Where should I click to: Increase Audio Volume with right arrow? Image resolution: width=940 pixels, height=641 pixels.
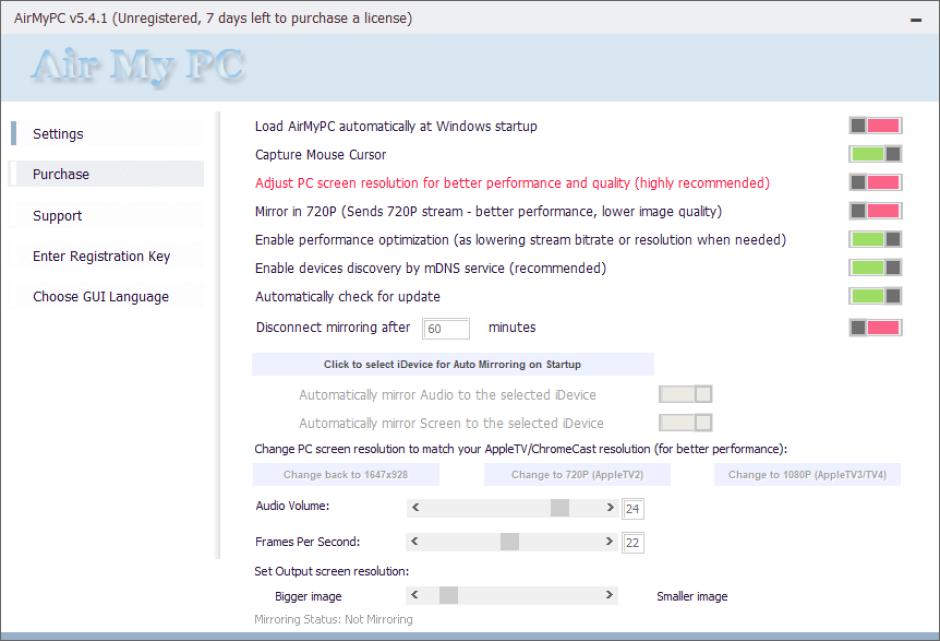tap(610, 507)
